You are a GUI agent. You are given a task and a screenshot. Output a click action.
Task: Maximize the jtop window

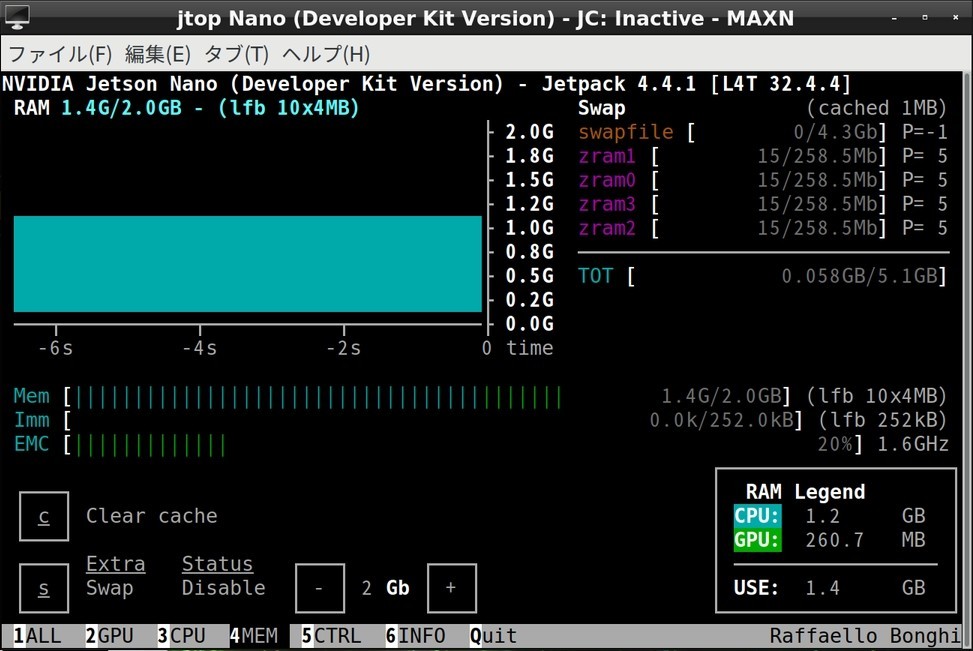click(x=925, y=18)
